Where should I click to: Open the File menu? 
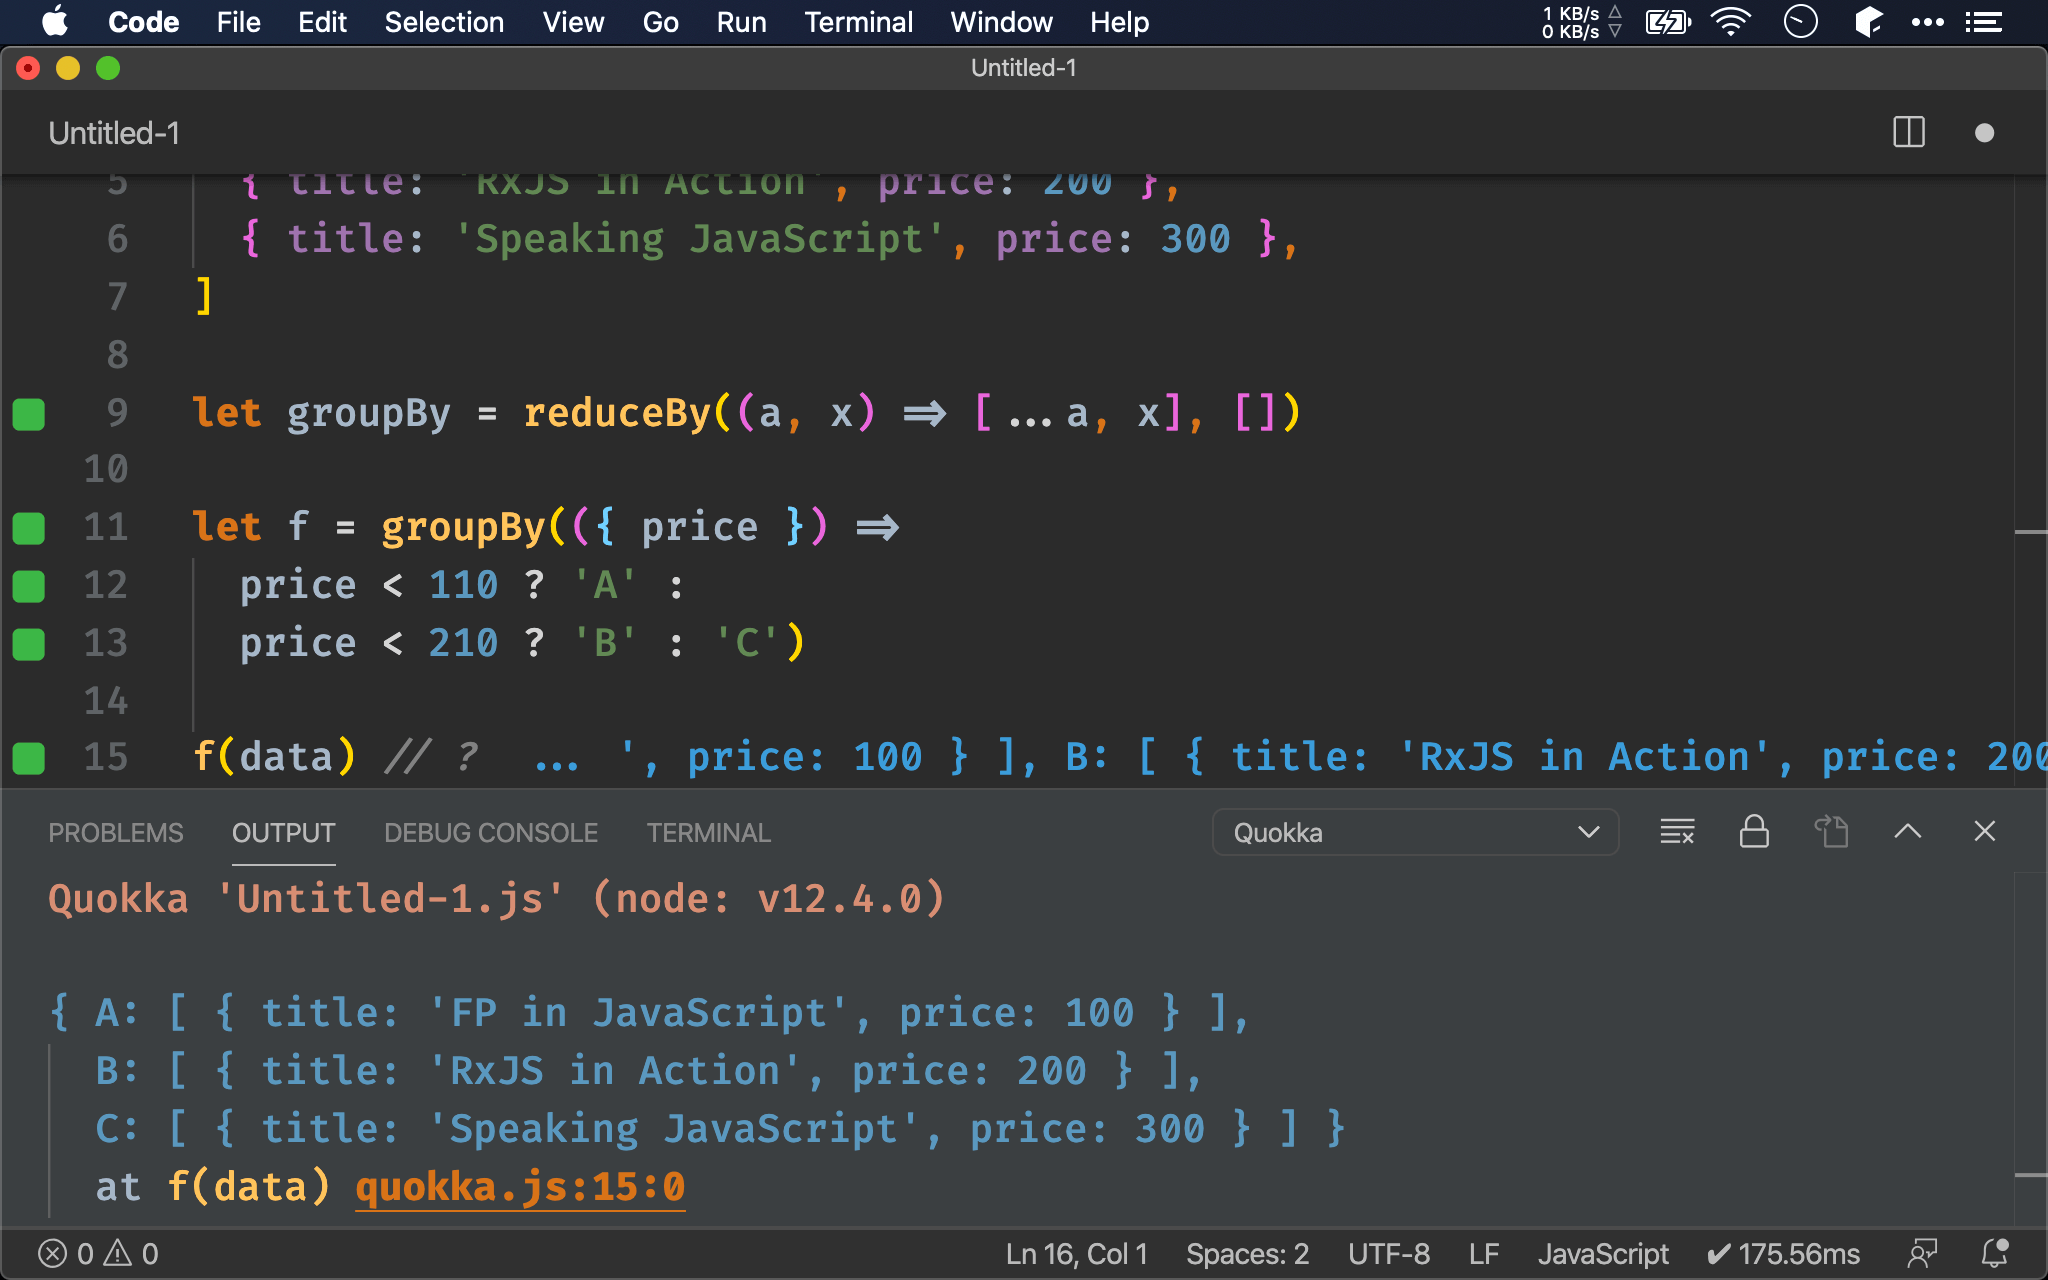coord(238,22)
